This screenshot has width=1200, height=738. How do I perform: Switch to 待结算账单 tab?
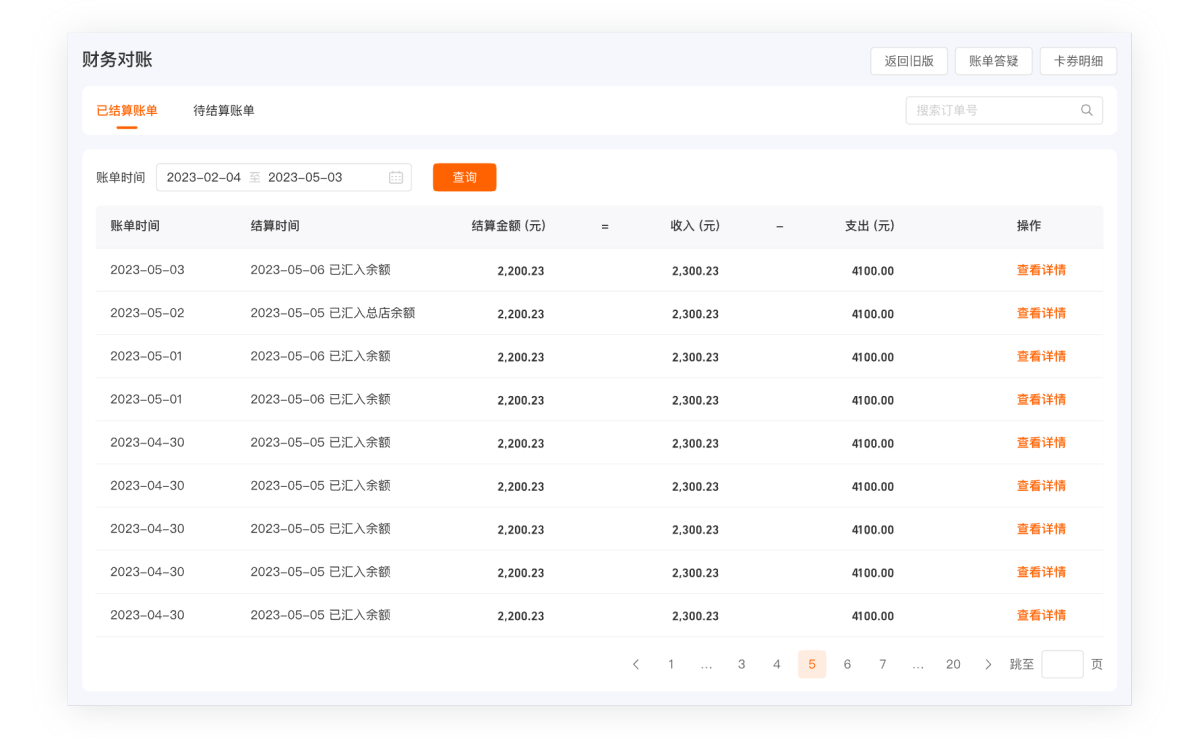coord(224,111)
